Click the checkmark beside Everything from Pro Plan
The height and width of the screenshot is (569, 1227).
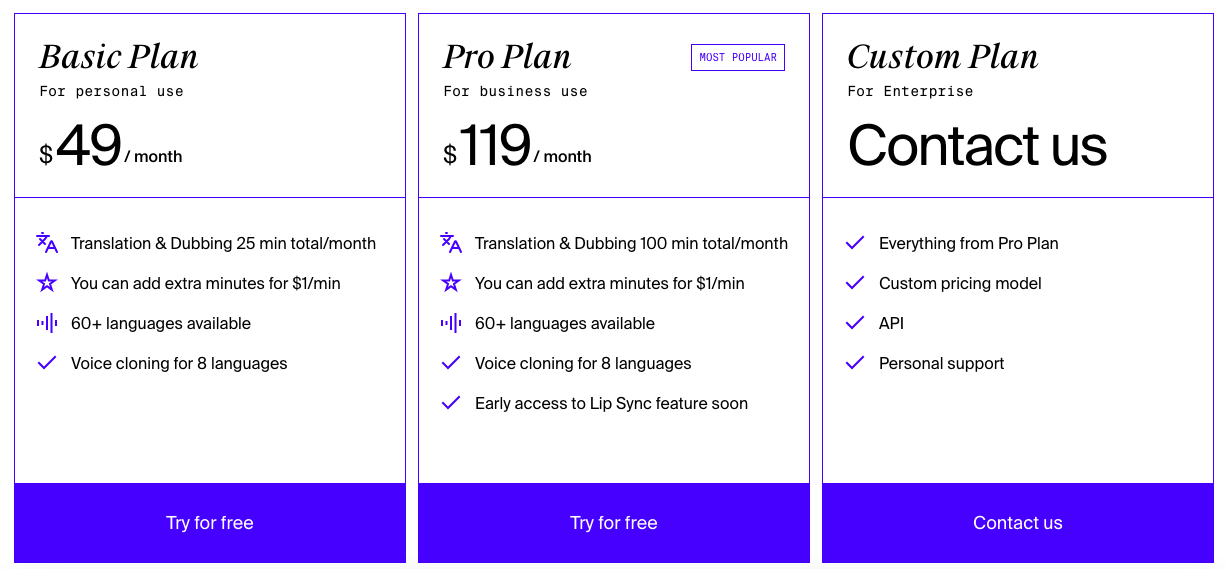click(x=855, y=243)
